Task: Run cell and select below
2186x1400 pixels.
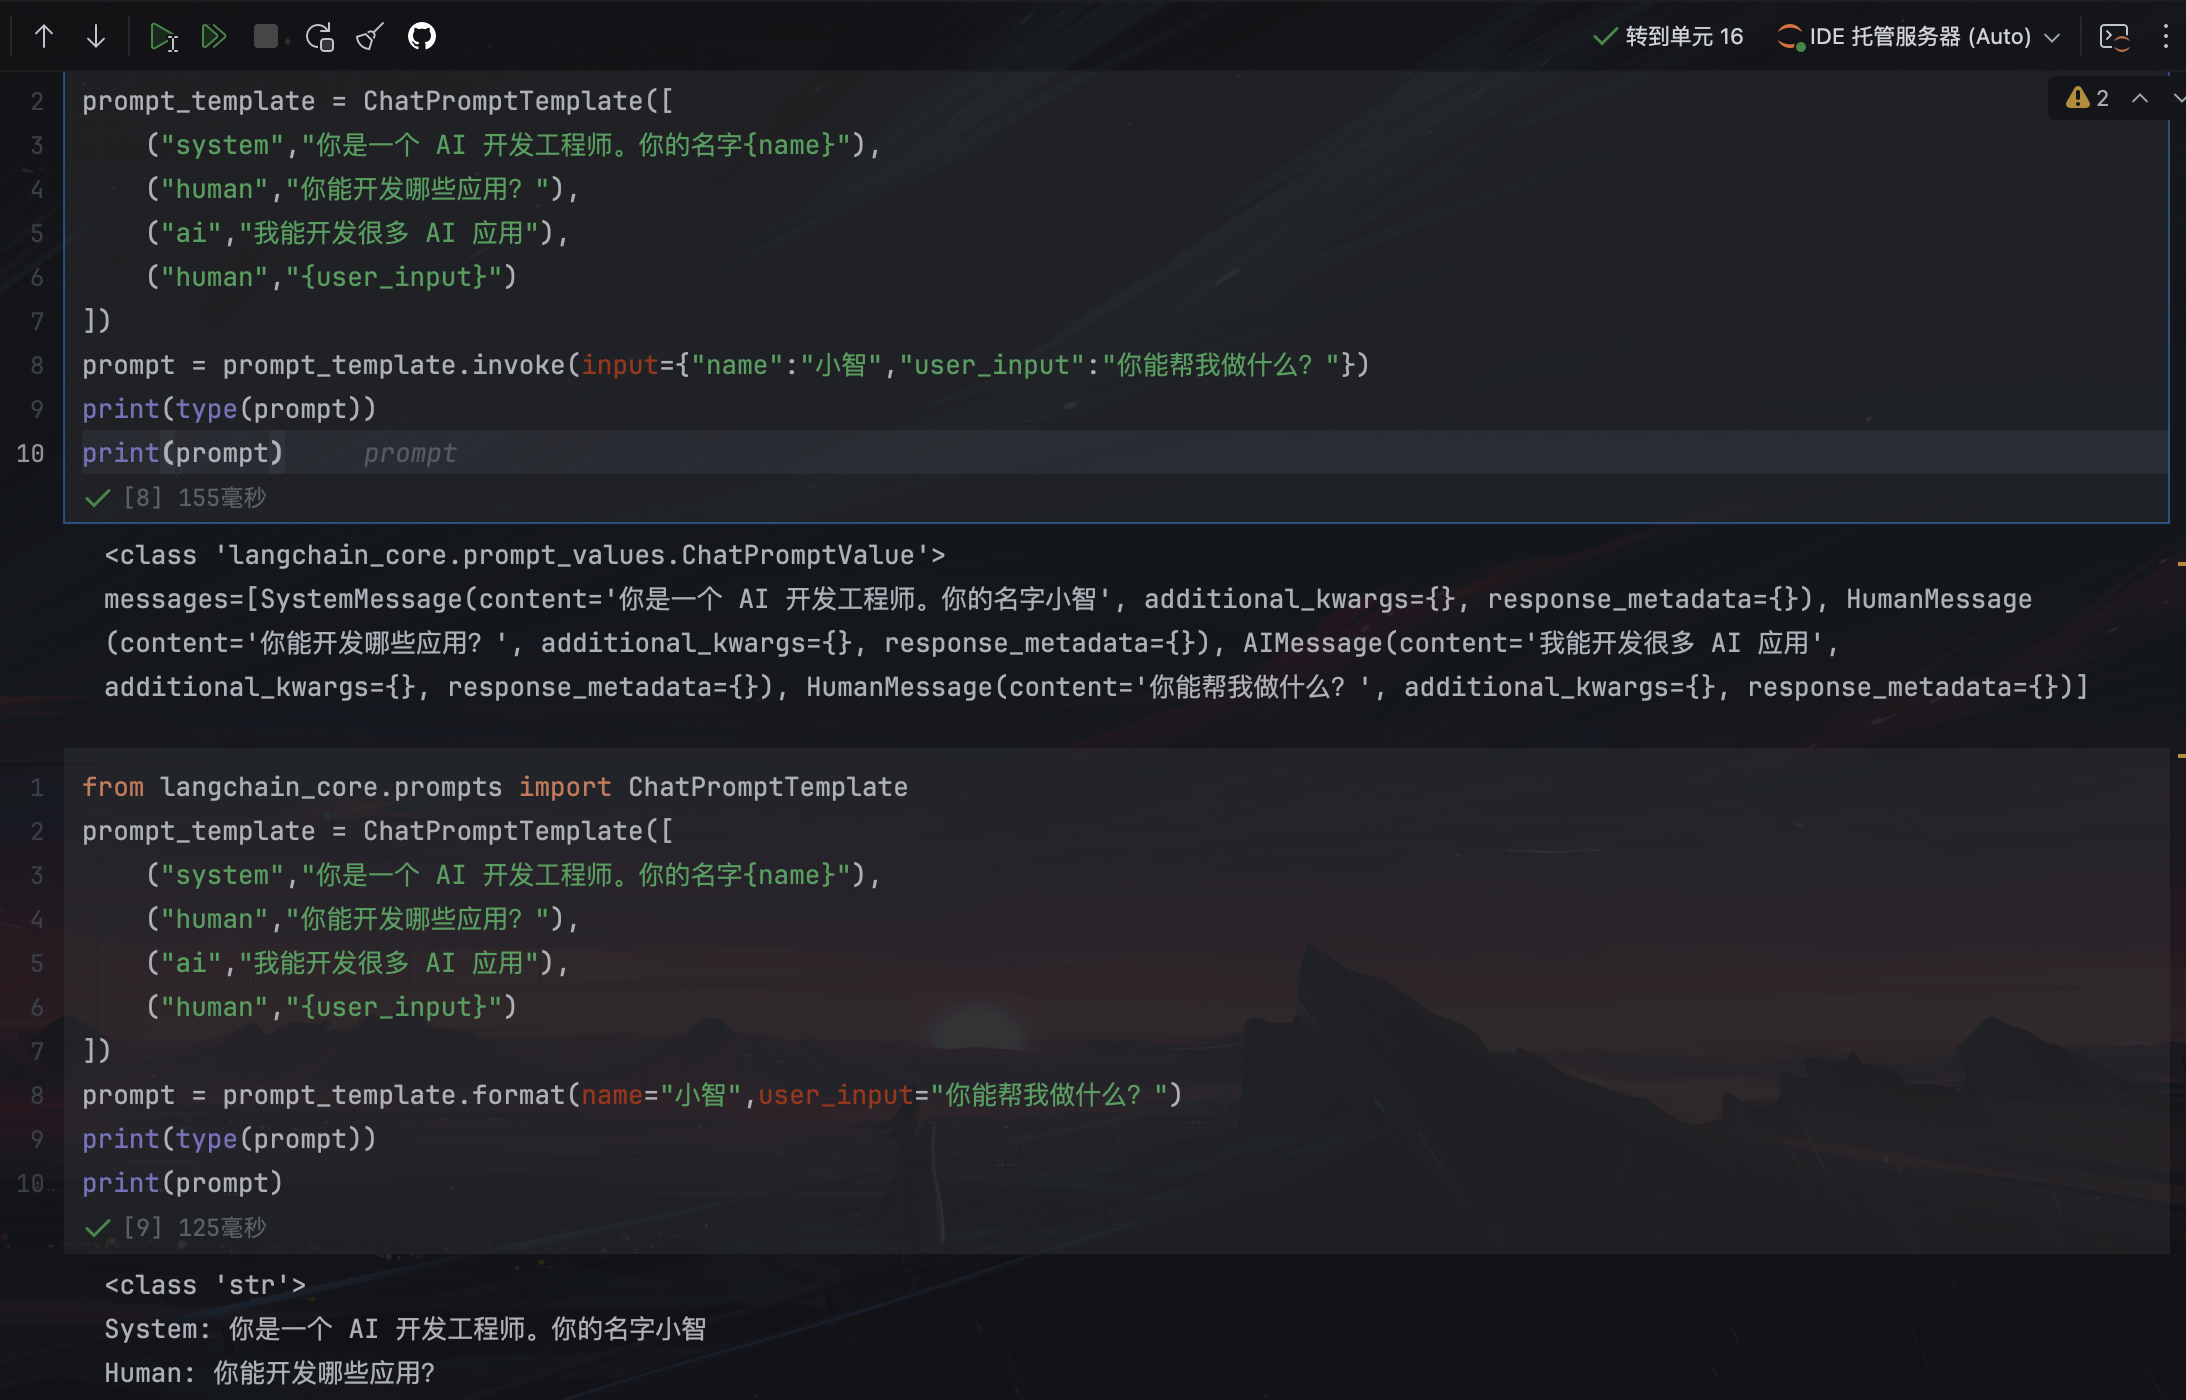Action: point(162,37)
